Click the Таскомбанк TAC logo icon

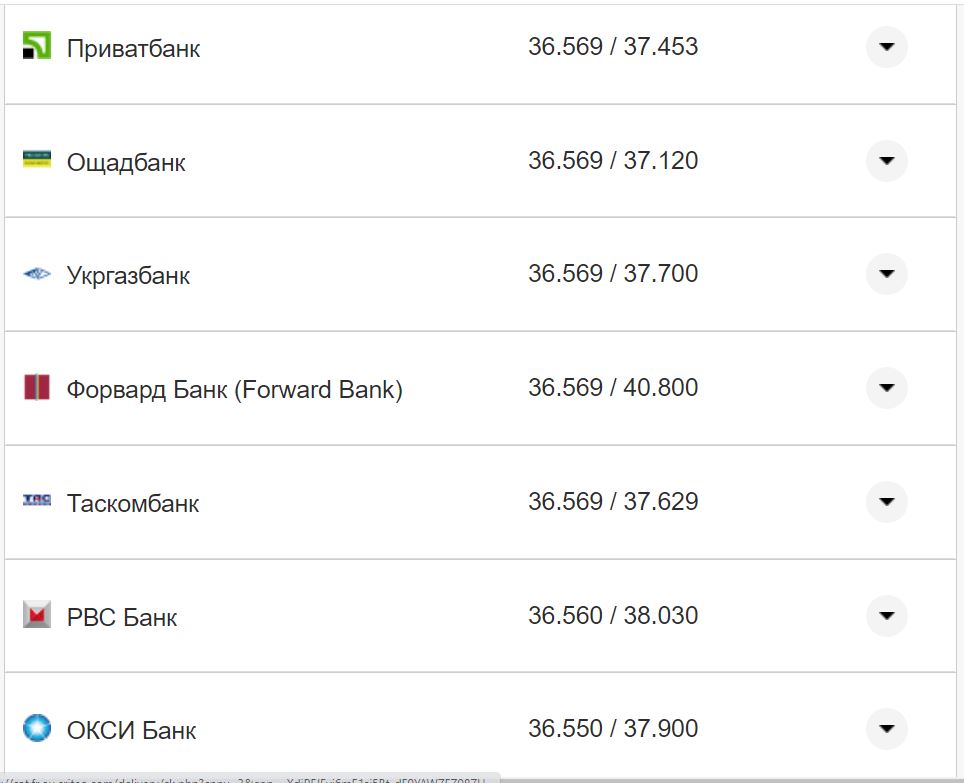36,500
